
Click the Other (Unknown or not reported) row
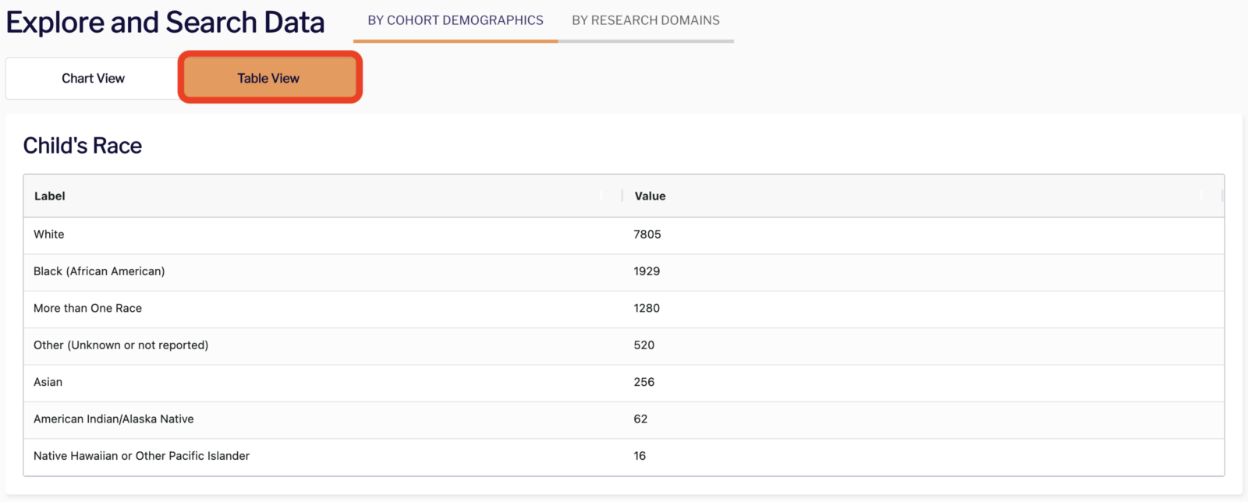(x=624, y=346)
